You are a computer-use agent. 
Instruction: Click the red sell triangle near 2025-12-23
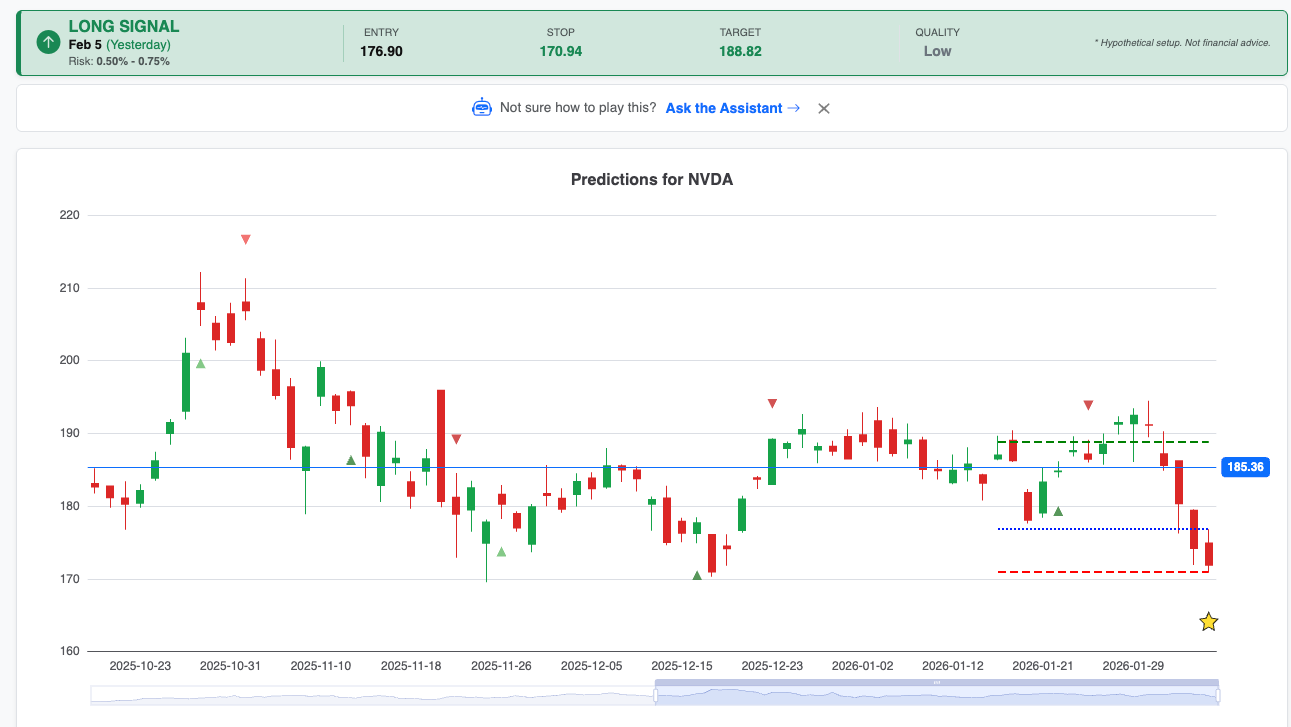(772, 403)
